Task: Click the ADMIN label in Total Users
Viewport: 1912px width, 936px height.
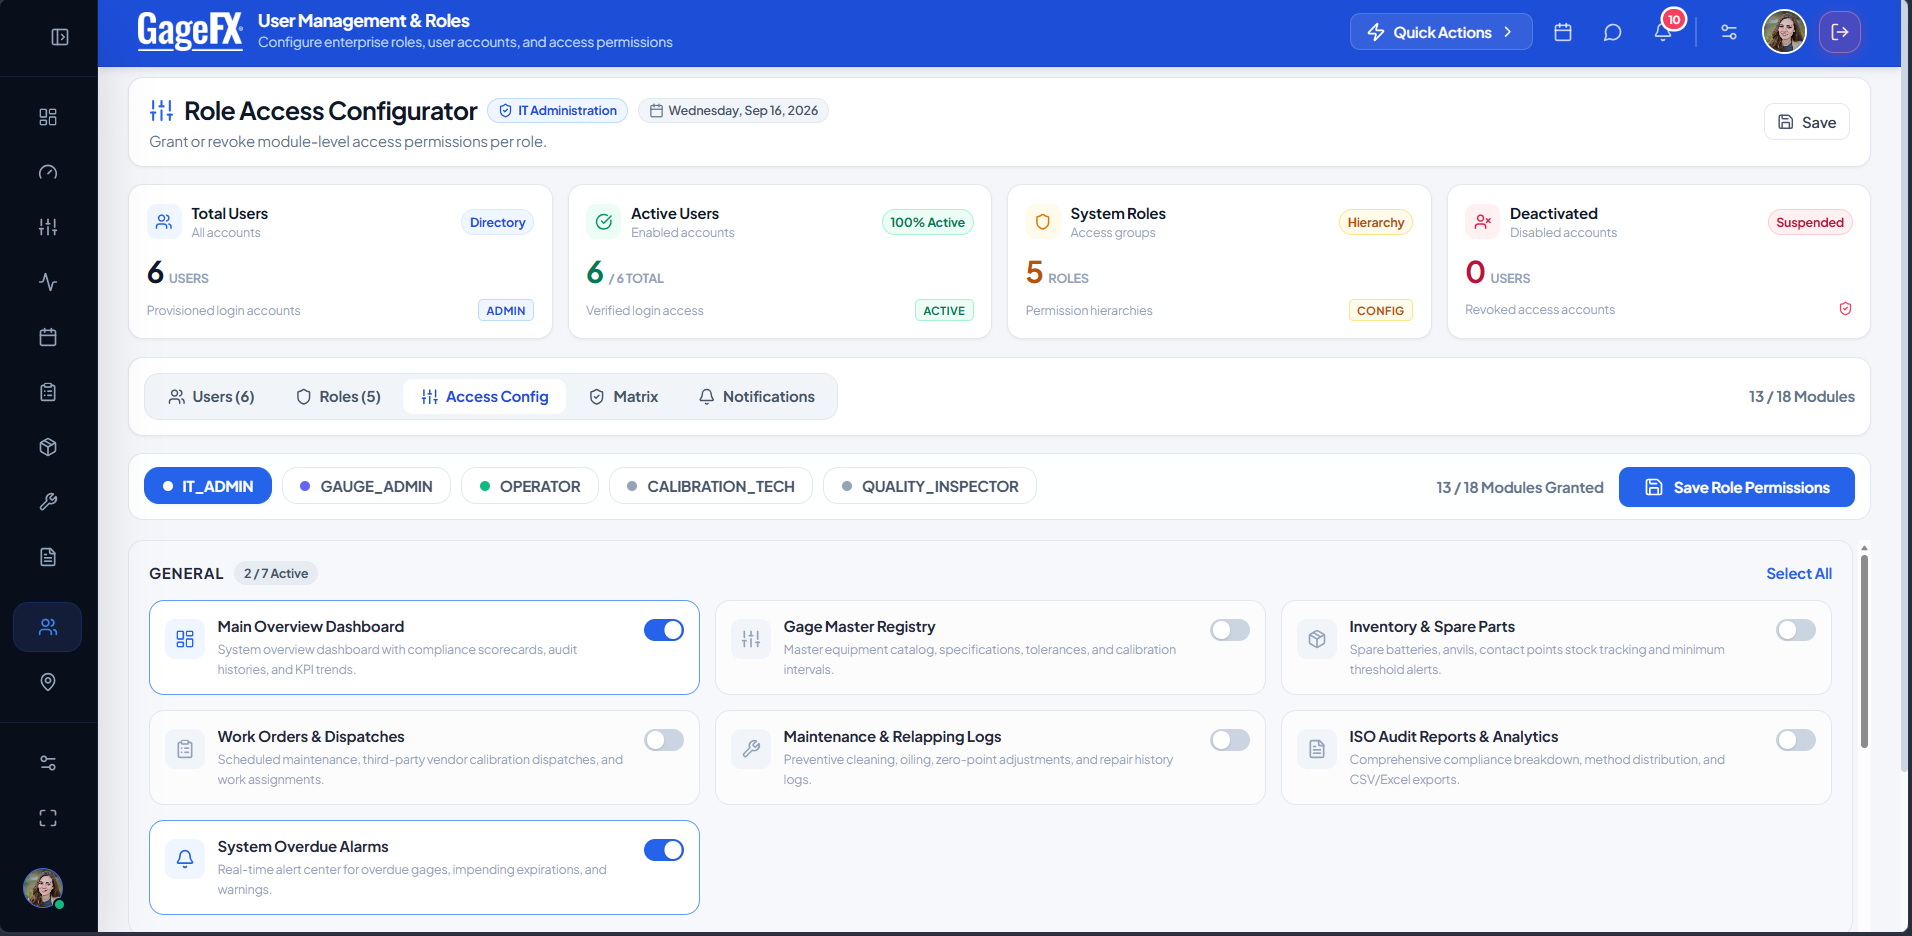Action: pyautogui.click(x=505, y=310)
